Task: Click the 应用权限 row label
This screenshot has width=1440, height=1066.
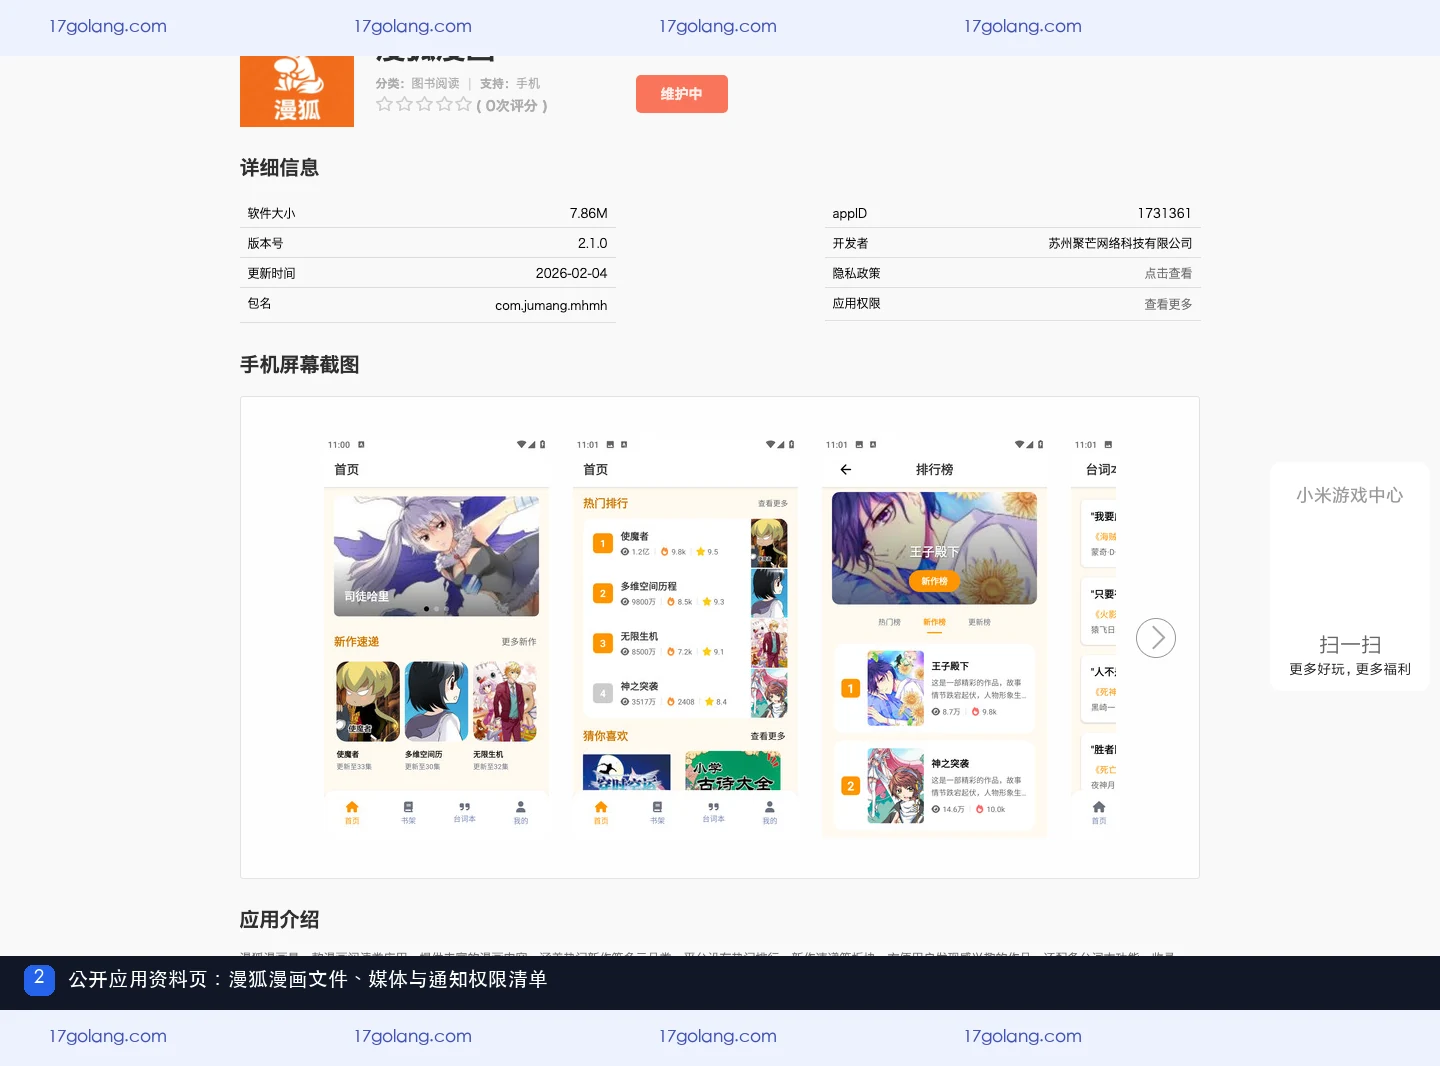Action: (856, 303)
